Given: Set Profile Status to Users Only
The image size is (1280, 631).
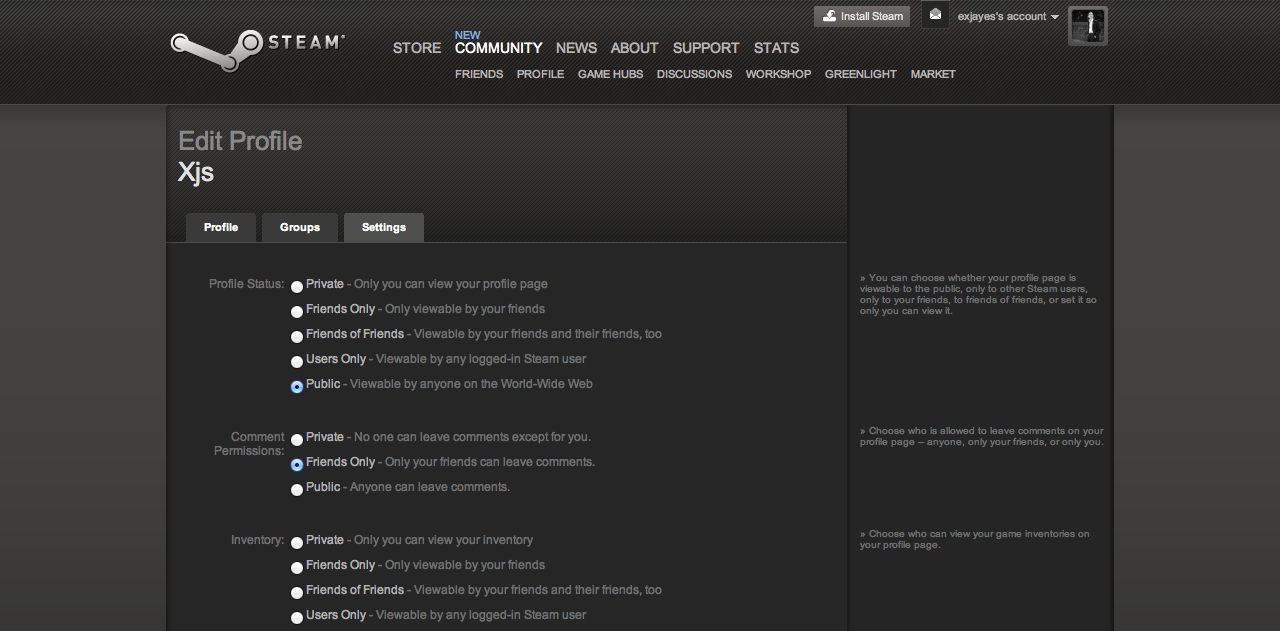Looking at the screenshot, I should [297, 362].
